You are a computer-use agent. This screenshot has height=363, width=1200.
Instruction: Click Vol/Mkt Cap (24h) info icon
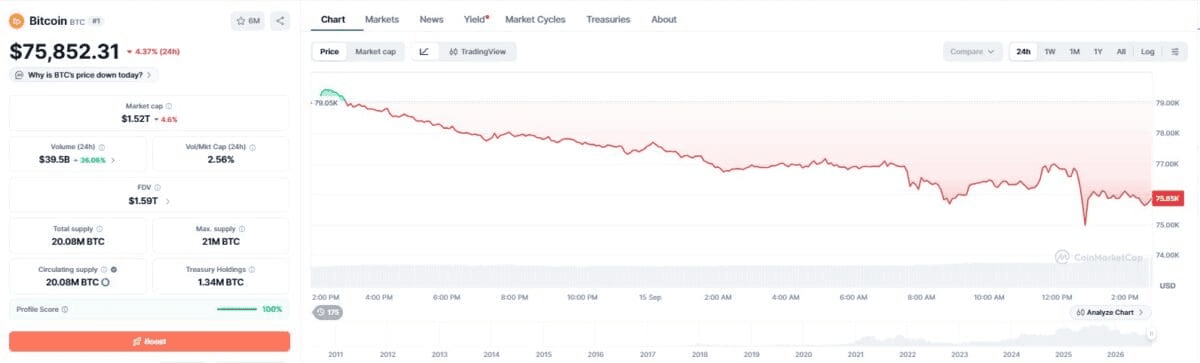click(252, 146)
